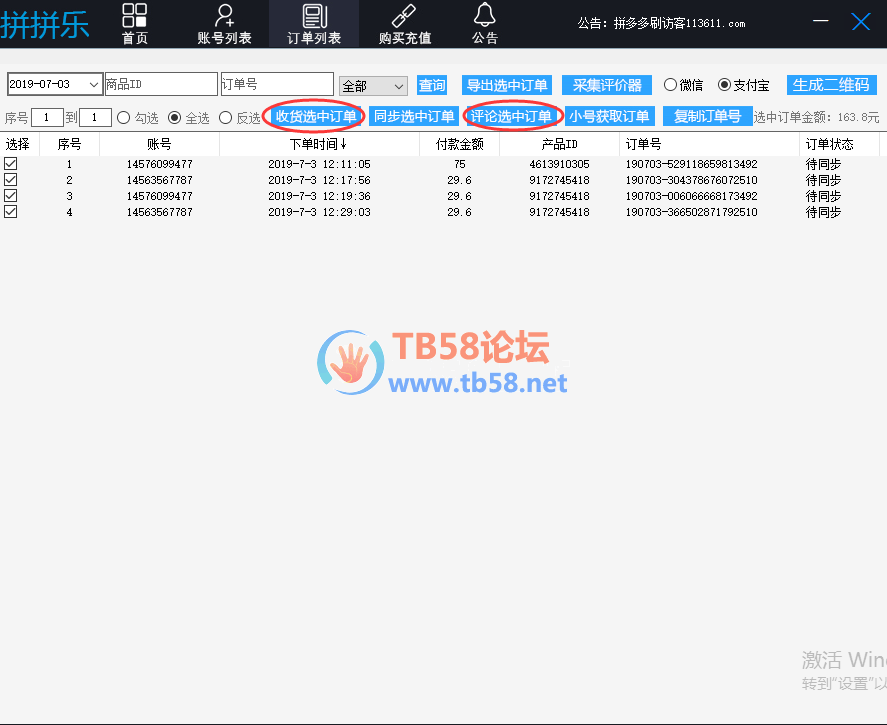Click order time 2019-7-3 12:29:03
The height and width of the screenshot is (725, 887).
(319, 212)
